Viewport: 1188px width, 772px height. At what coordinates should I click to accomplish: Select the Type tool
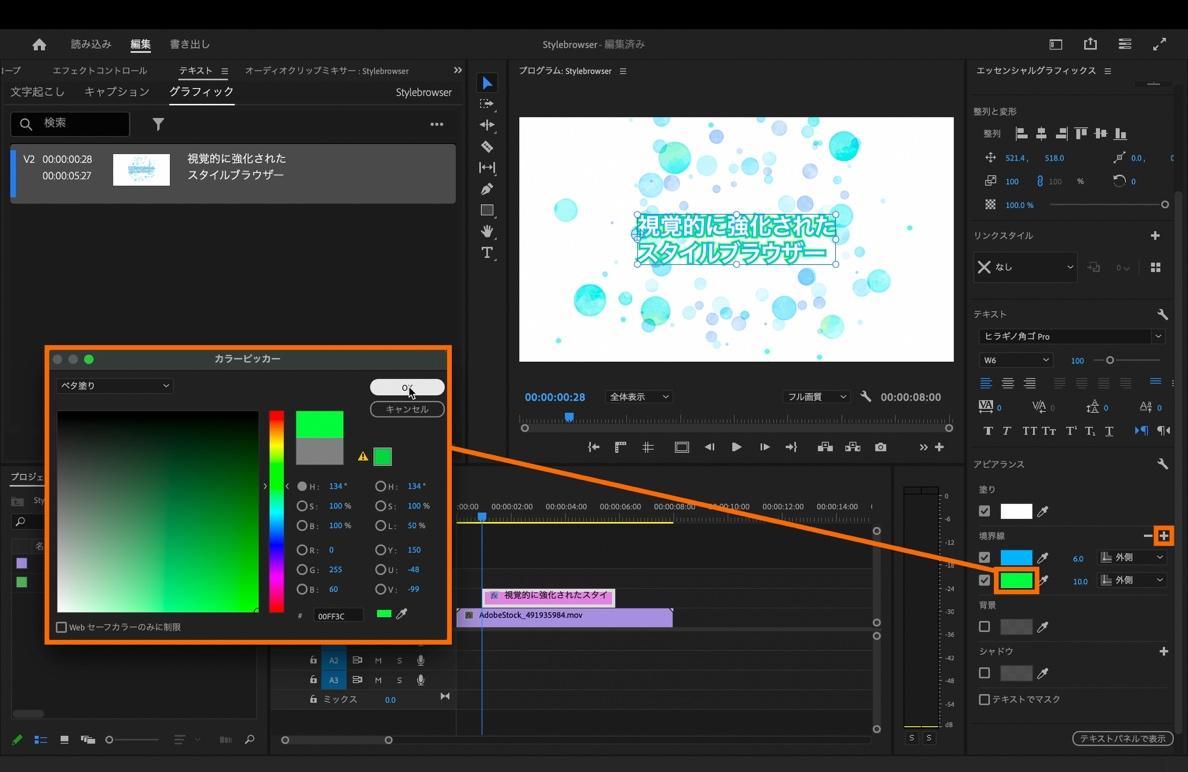tap(487, 252)
